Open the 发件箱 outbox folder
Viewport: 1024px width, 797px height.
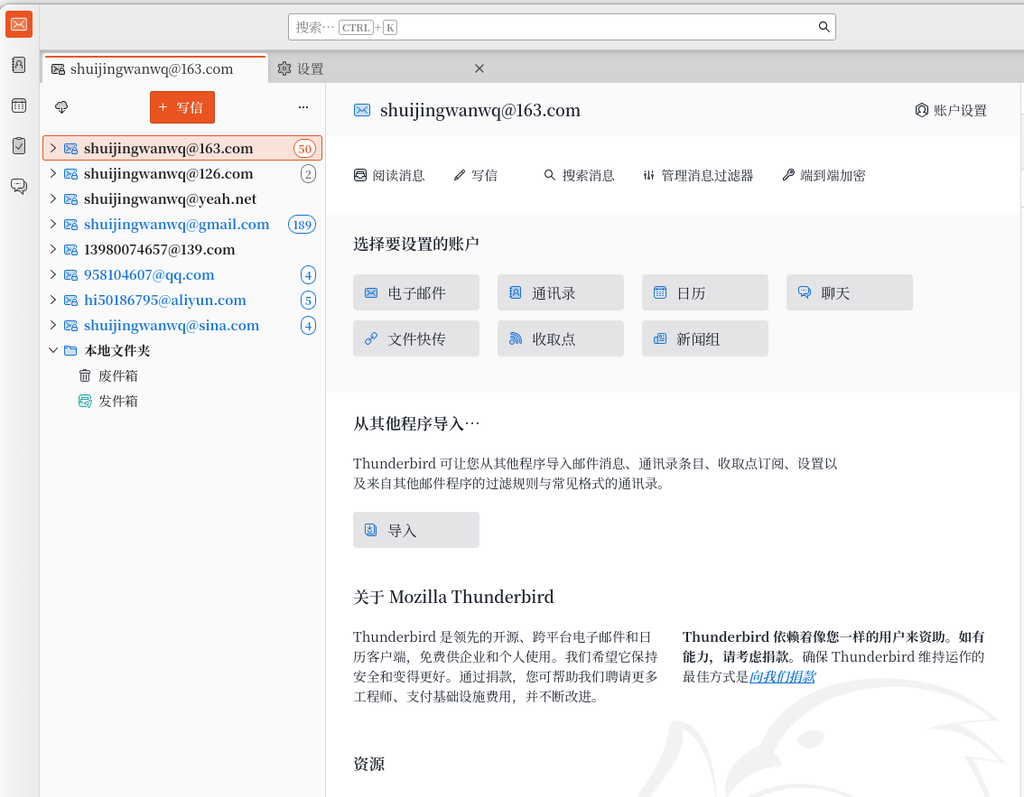click(182, 401)
